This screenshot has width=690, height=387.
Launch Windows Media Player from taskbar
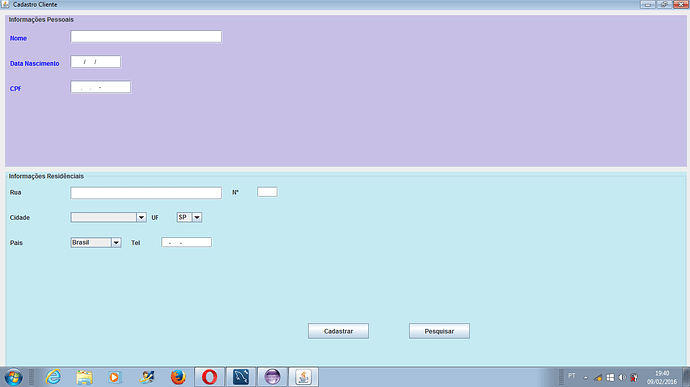tap(115, 377)
